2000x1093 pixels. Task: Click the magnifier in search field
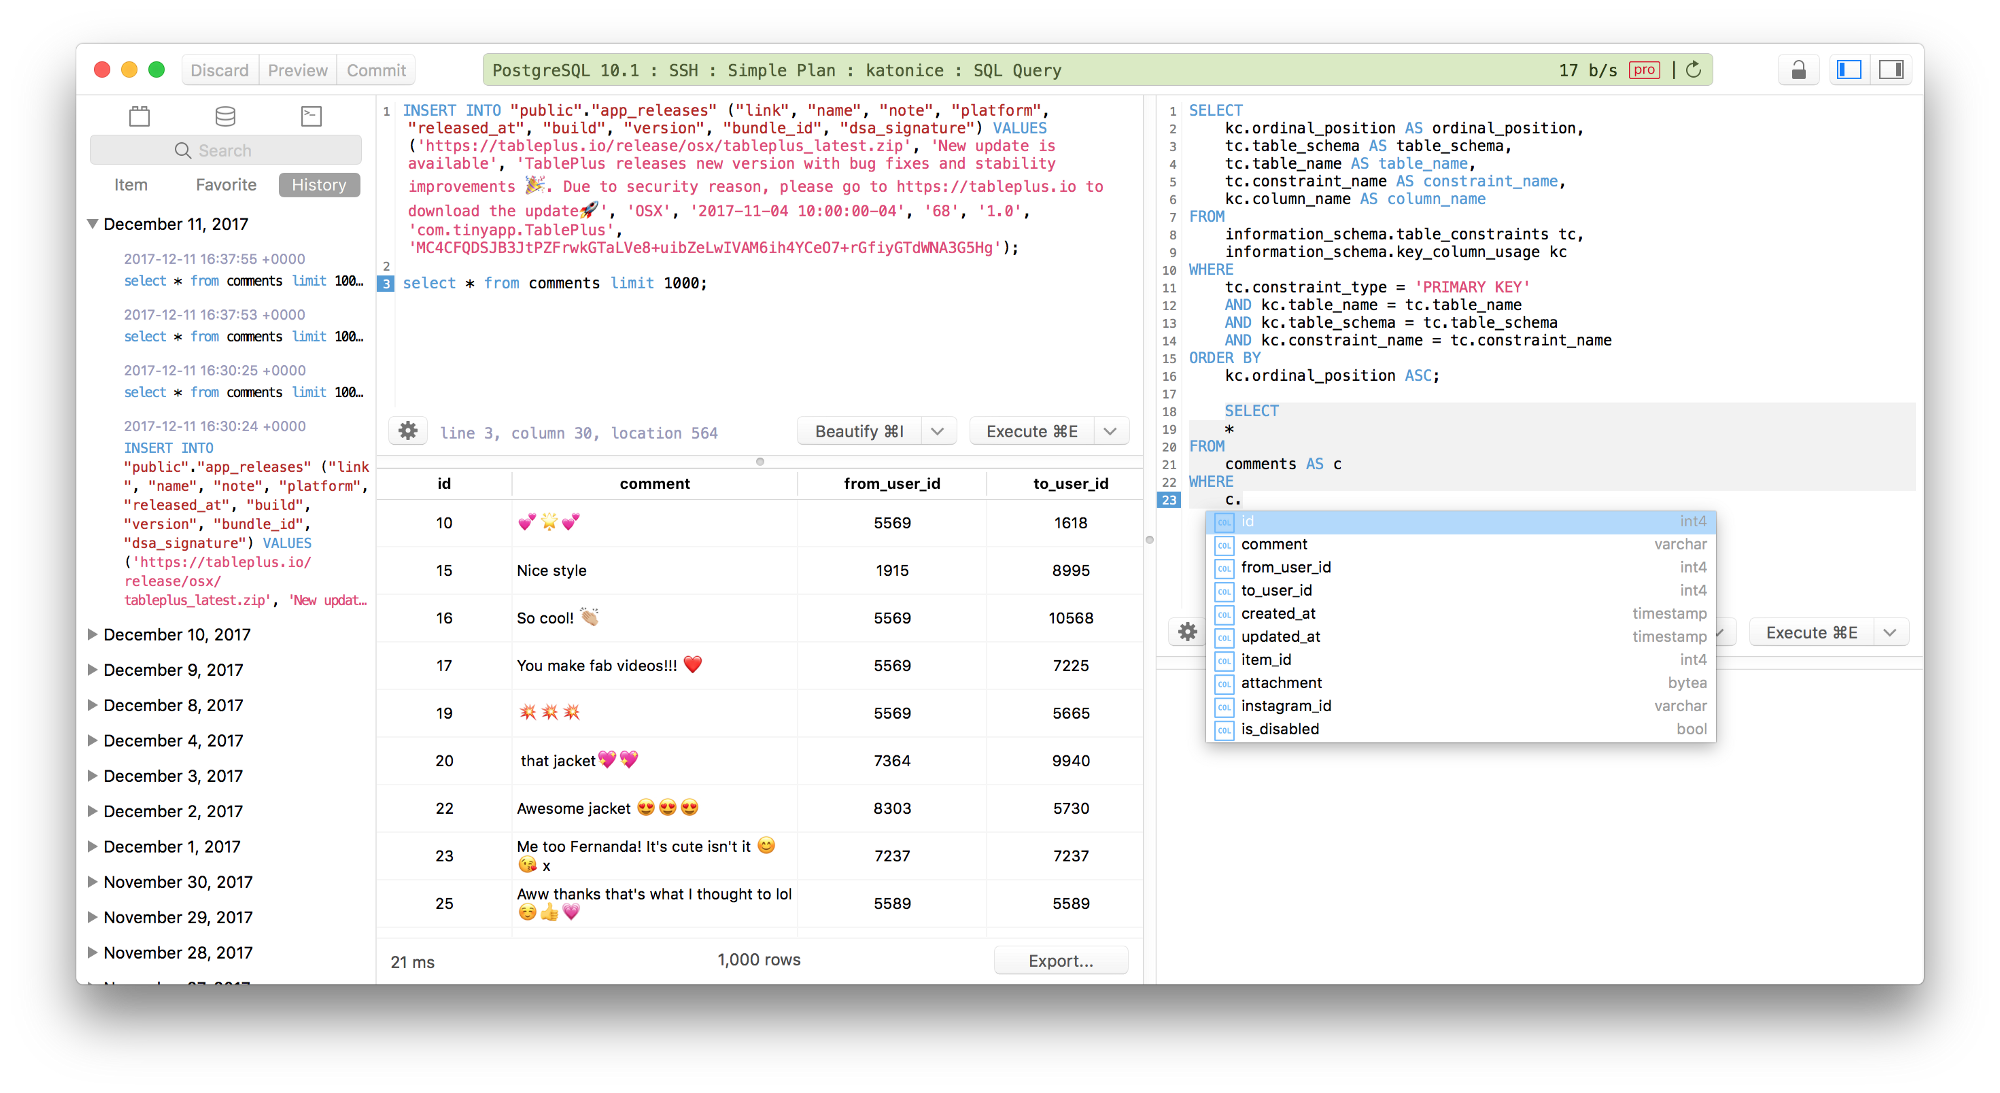tap(183, 150)
